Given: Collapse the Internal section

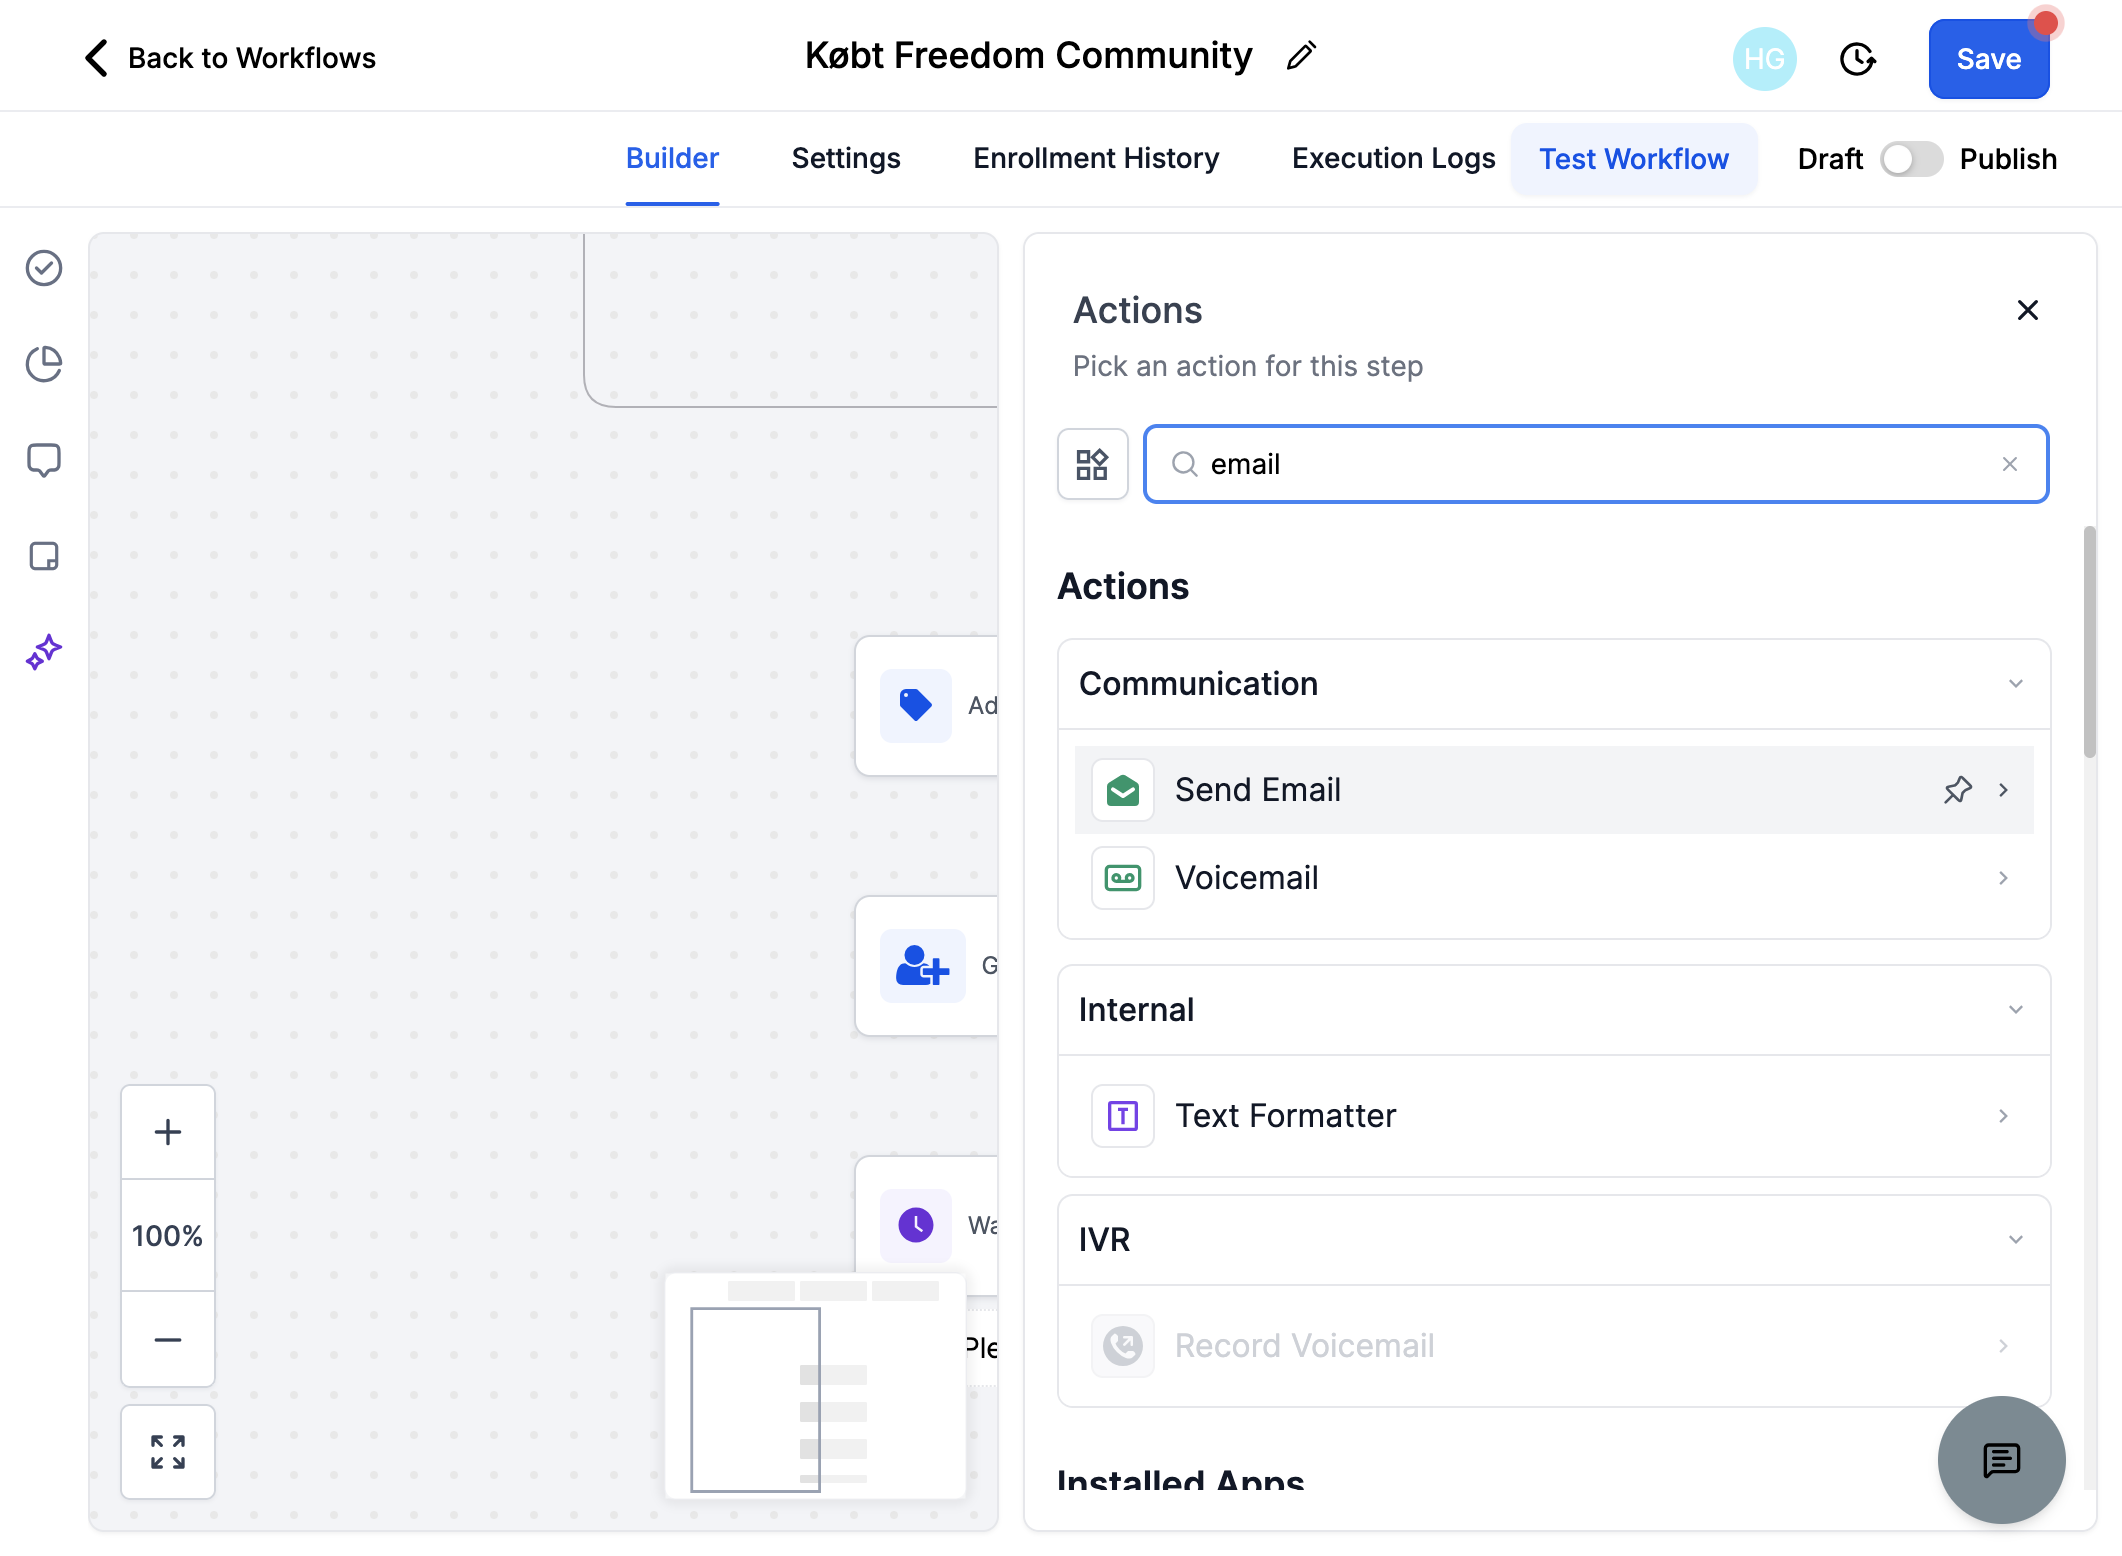Looking at the screenshot, I should (2015, 1010).
